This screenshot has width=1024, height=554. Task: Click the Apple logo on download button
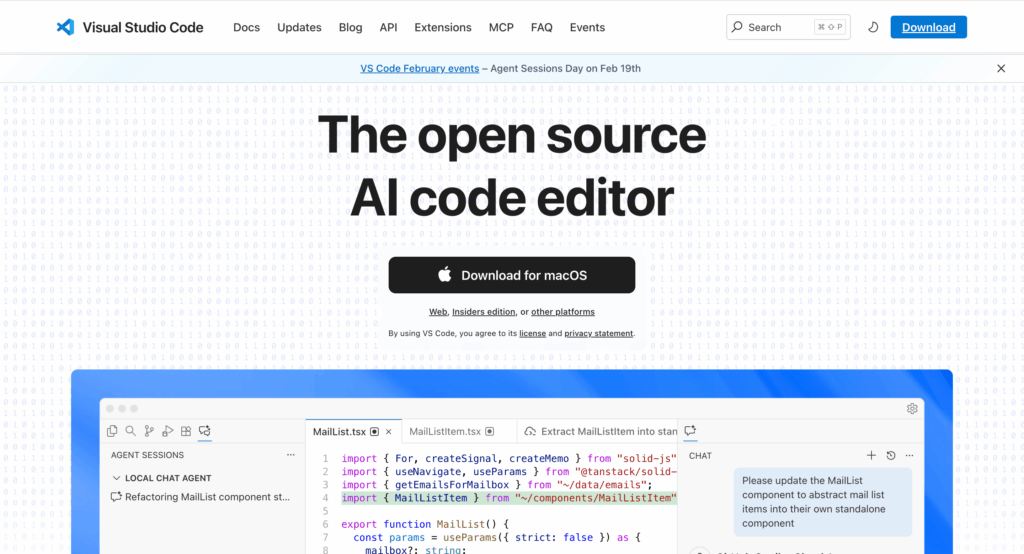[445, 274]
